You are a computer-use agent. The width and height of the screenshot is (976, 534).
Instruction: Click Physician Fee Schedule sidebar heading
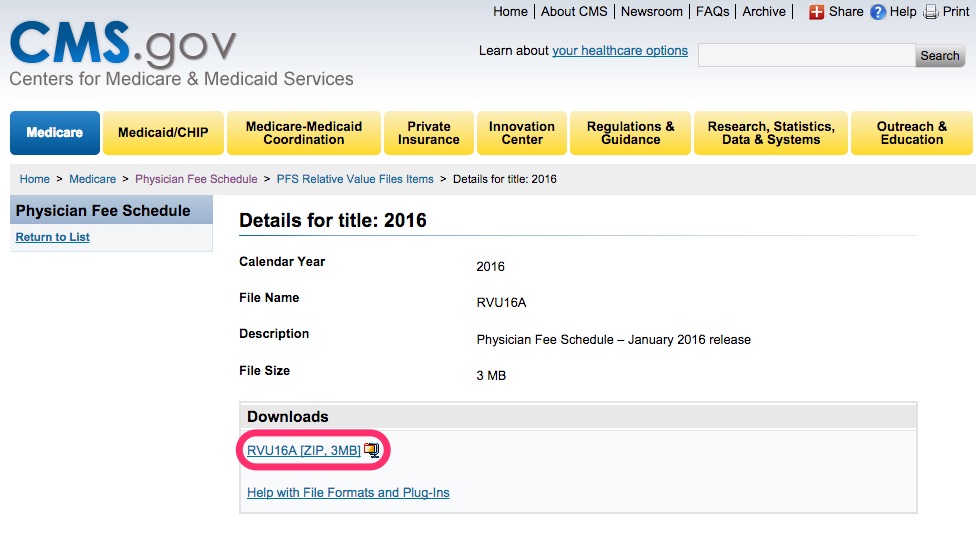103,210
